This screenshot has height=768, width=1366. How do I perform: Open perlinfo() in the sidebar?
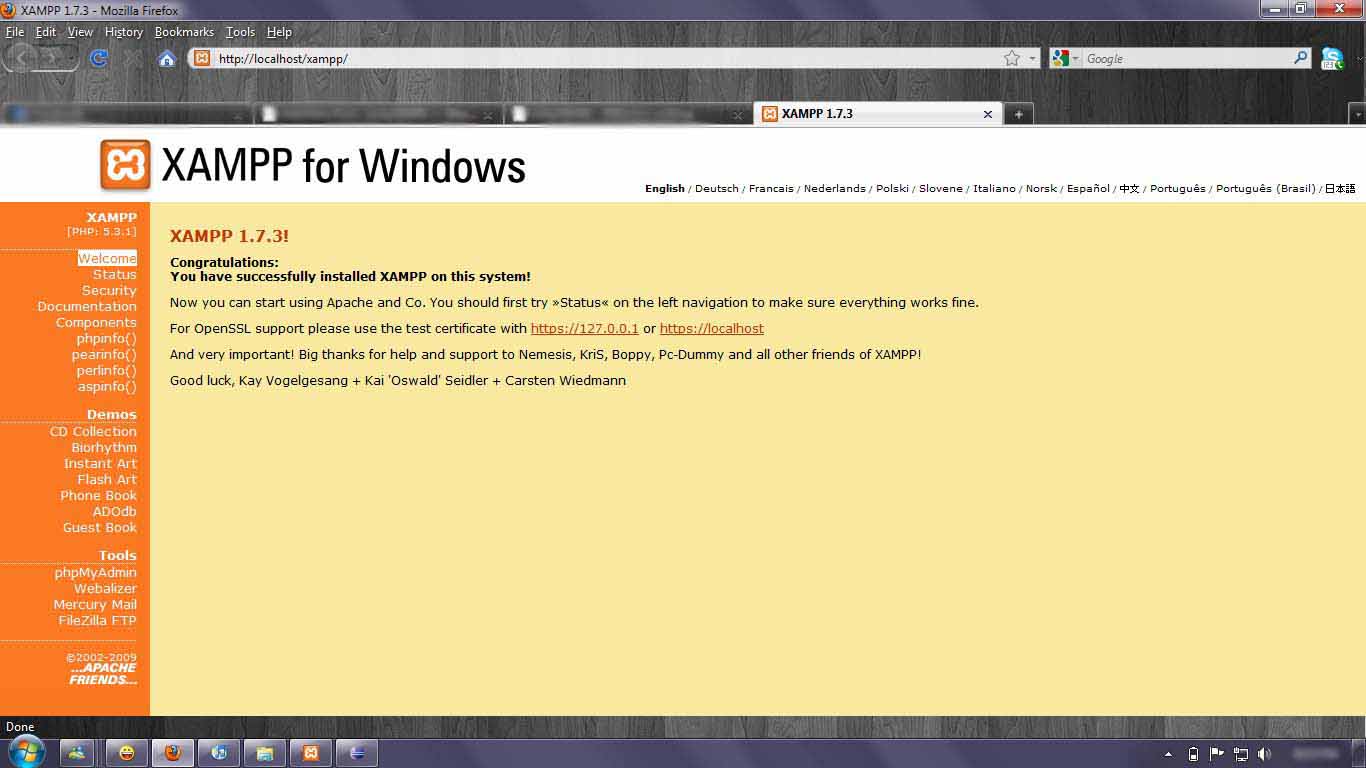click(106, 370)
